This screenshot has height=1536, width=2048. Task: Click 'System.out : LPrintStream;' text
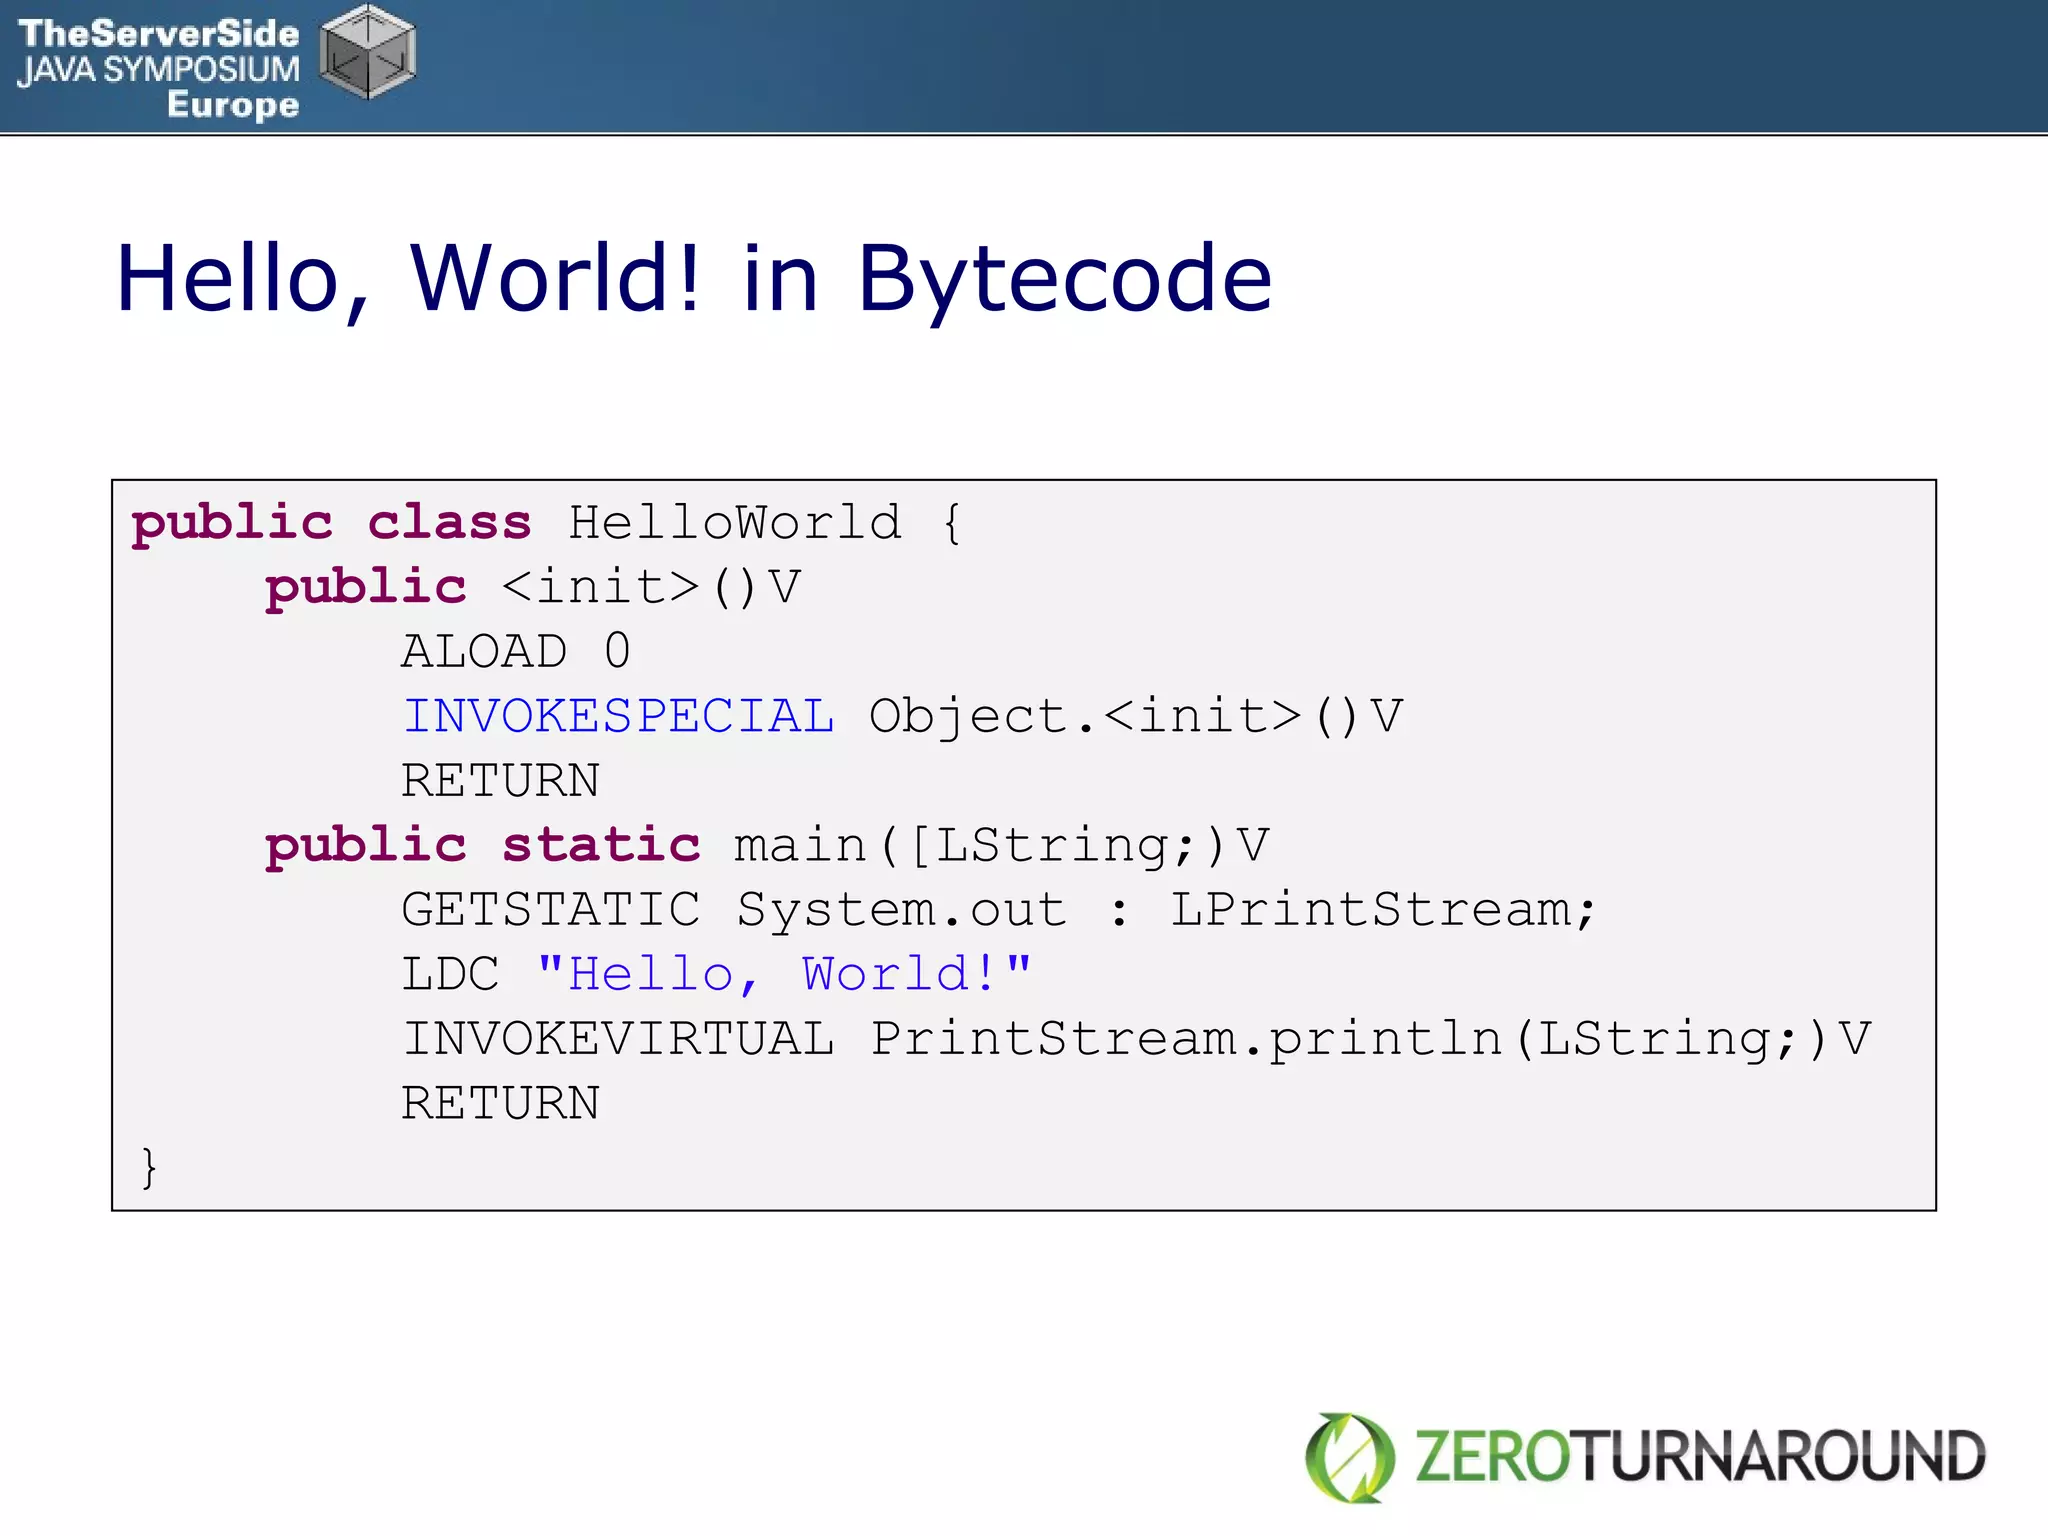coord(1167,910)
